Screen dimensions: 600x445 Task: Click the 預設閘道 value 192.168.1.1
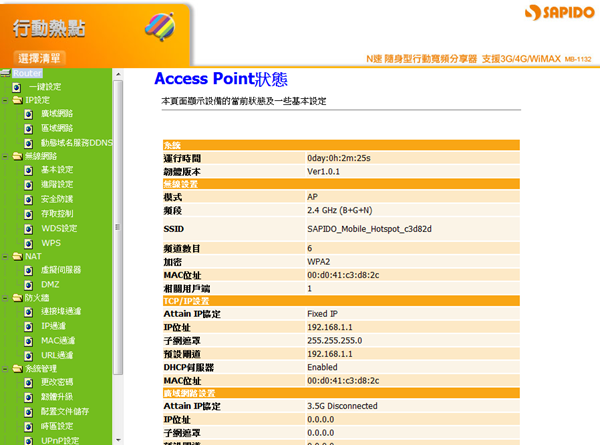(x=329, y=354)
